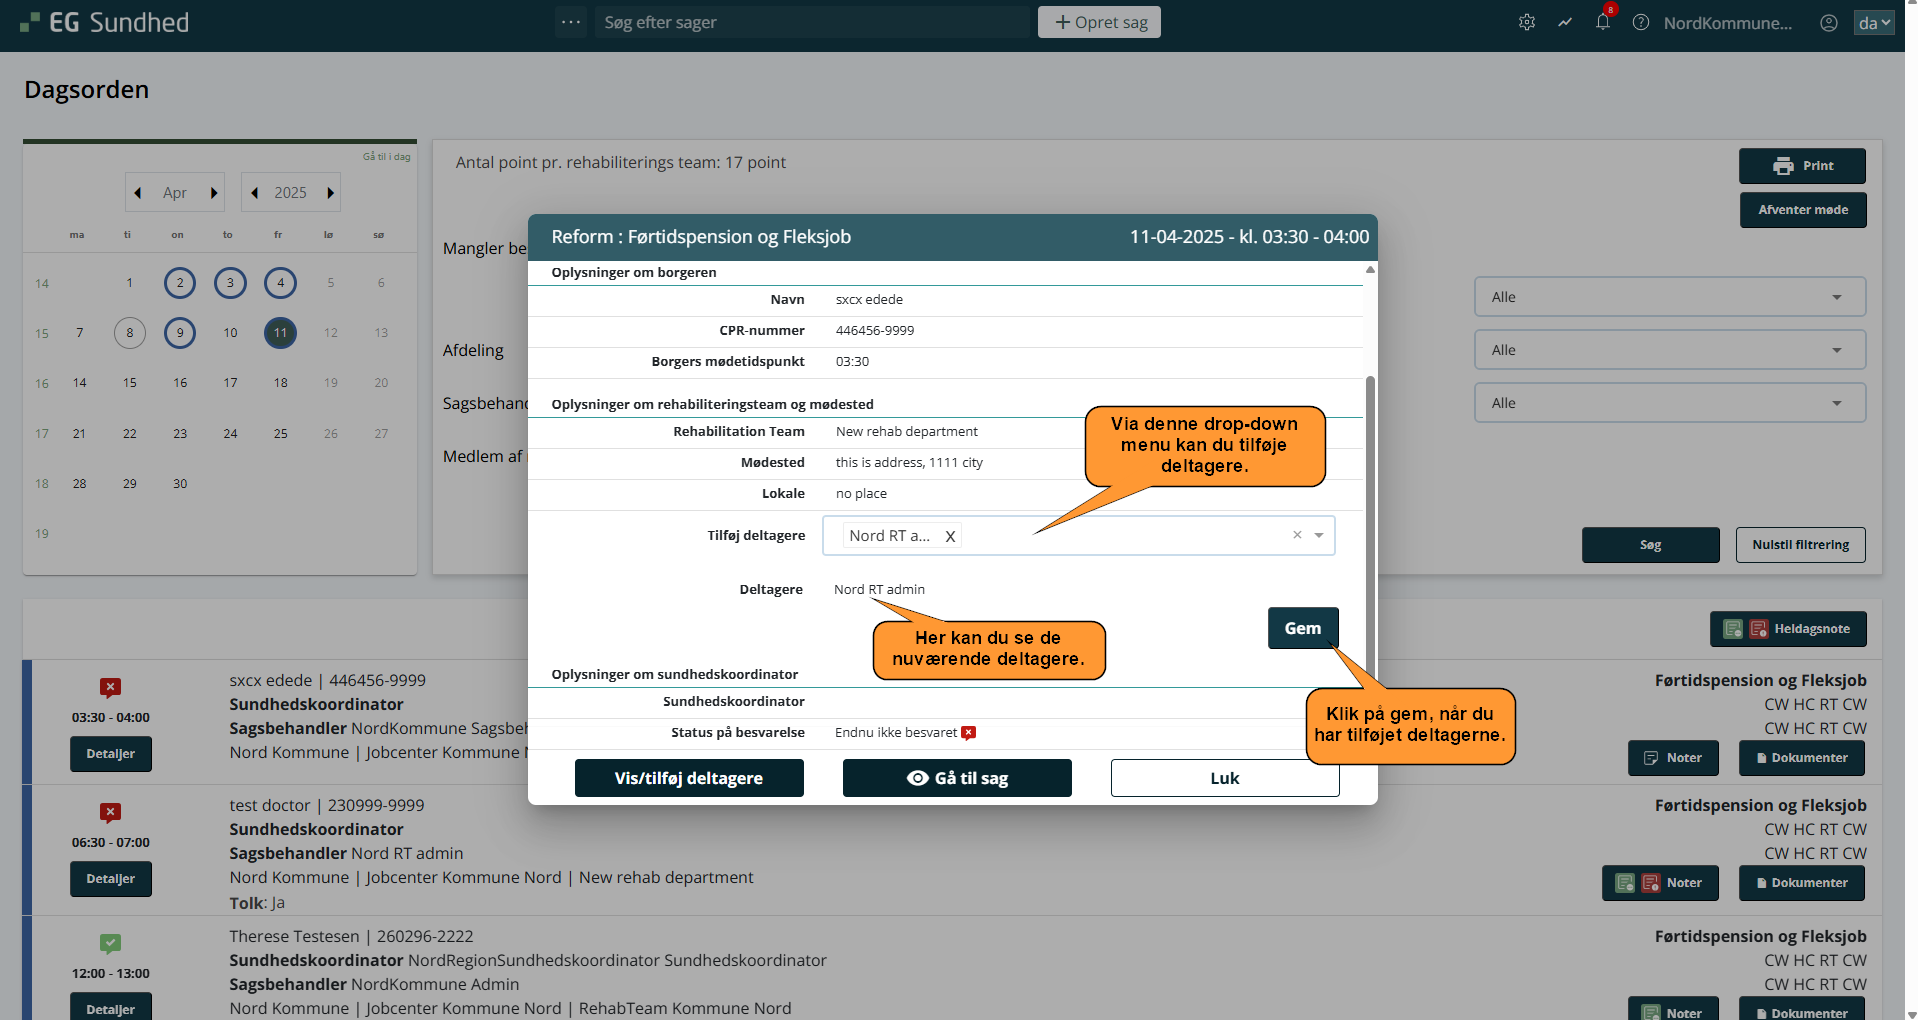The width and height of the screenshot is (1918, 1020).
Task: Click the Gå til sag button
Action: [956, 778]
